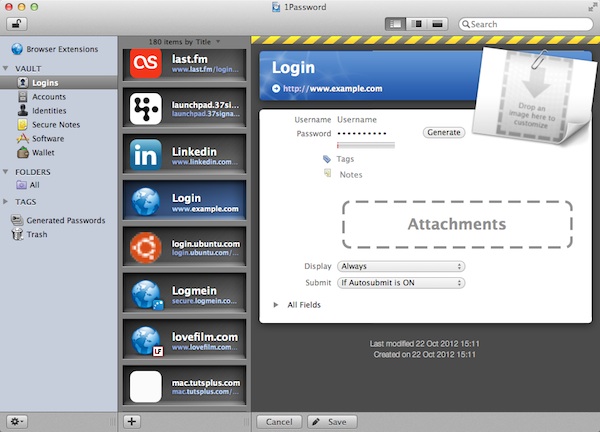This screenshot has height=432, width=600.
Task: Select the Logmein login entry
Action: [x=184, y=293]
